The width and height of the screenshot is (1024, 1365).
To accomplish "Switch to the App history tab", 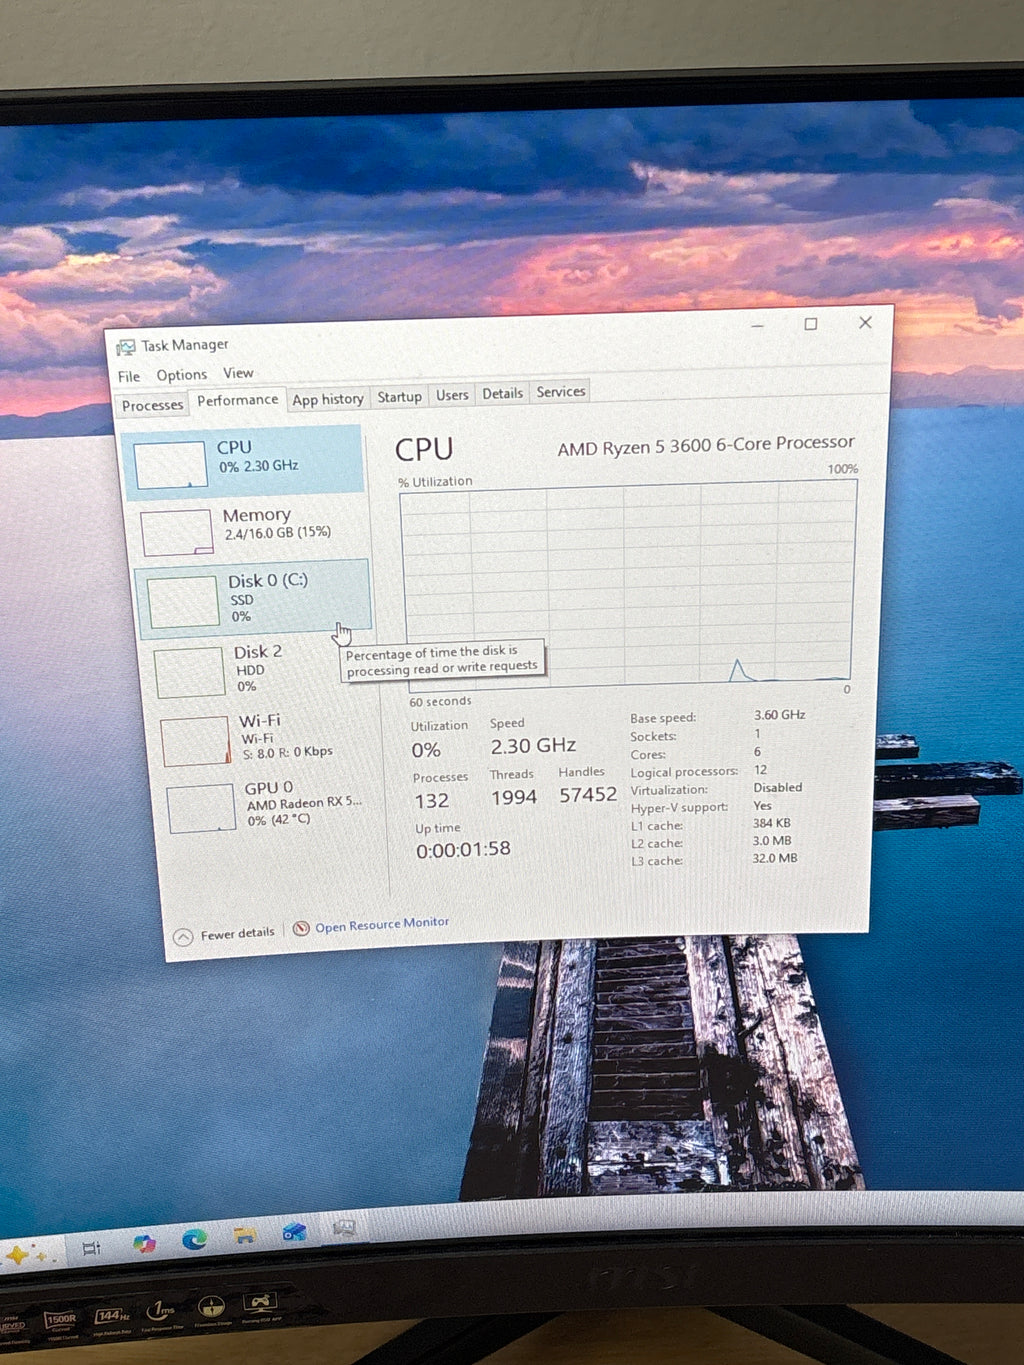I will 328,399.
